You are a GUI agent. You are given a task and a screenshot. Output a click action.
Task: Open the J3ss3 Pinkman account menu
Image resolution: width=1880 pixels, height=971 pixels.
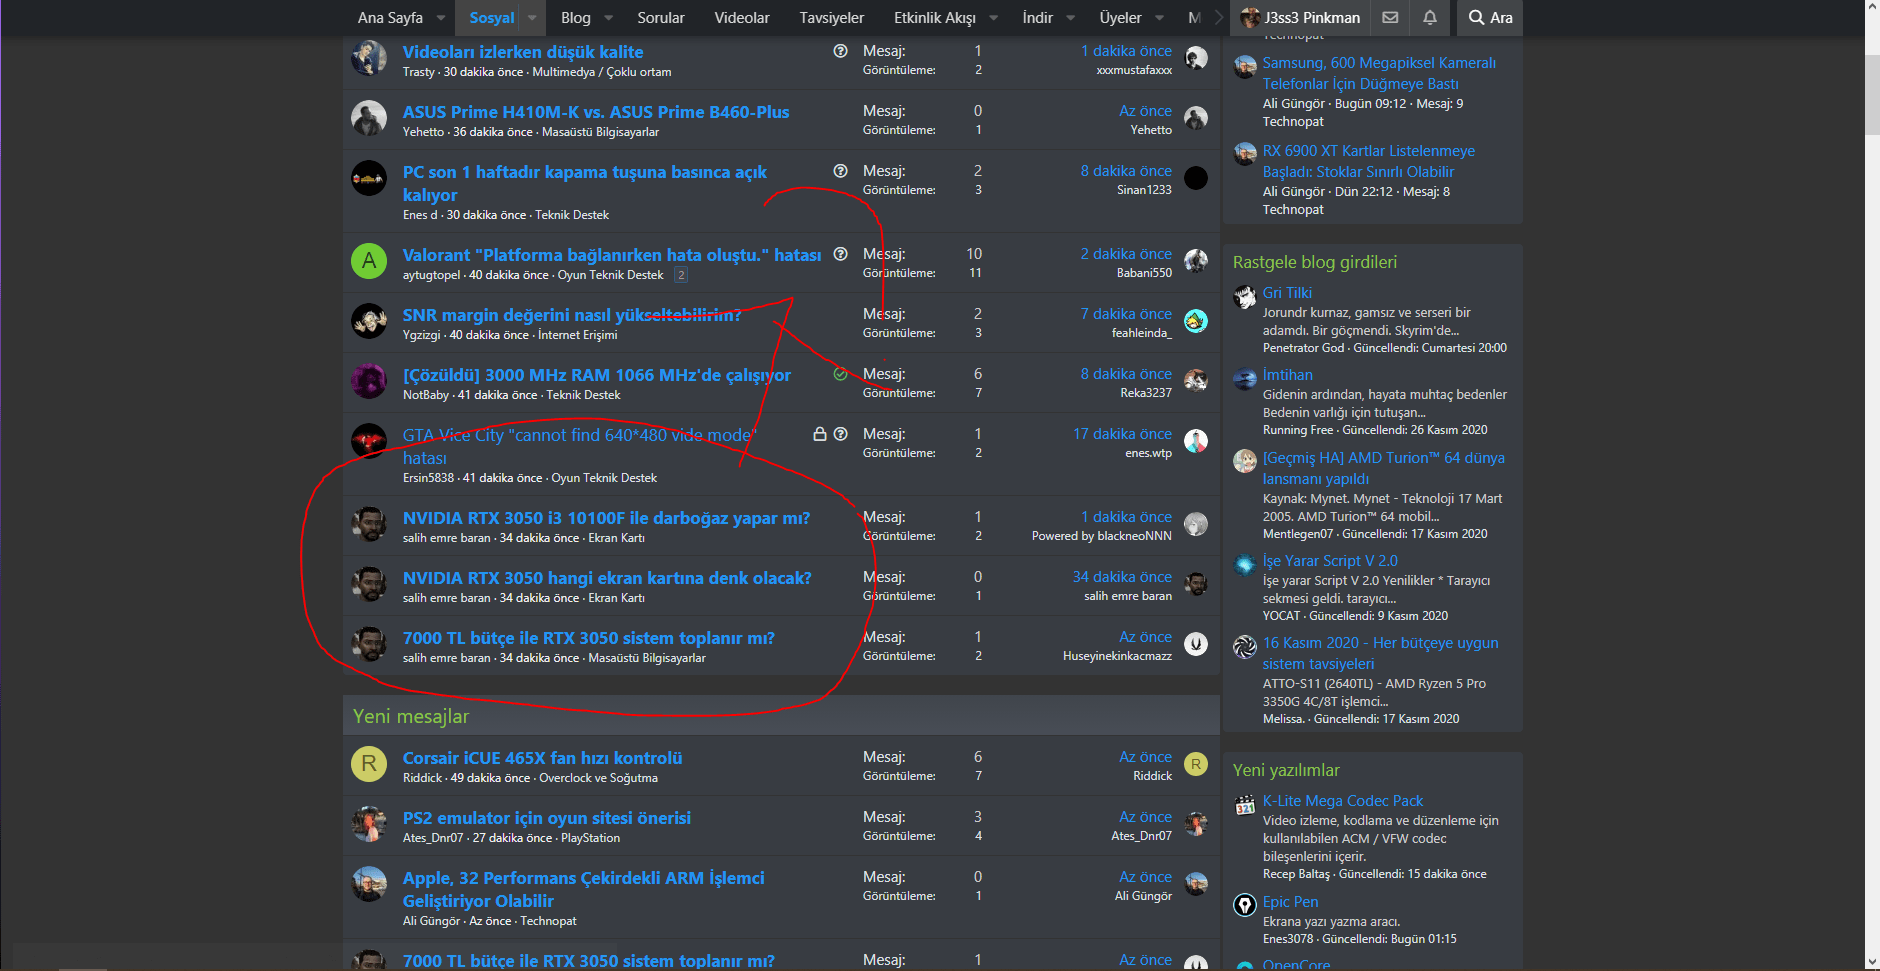pos(1300,17)
